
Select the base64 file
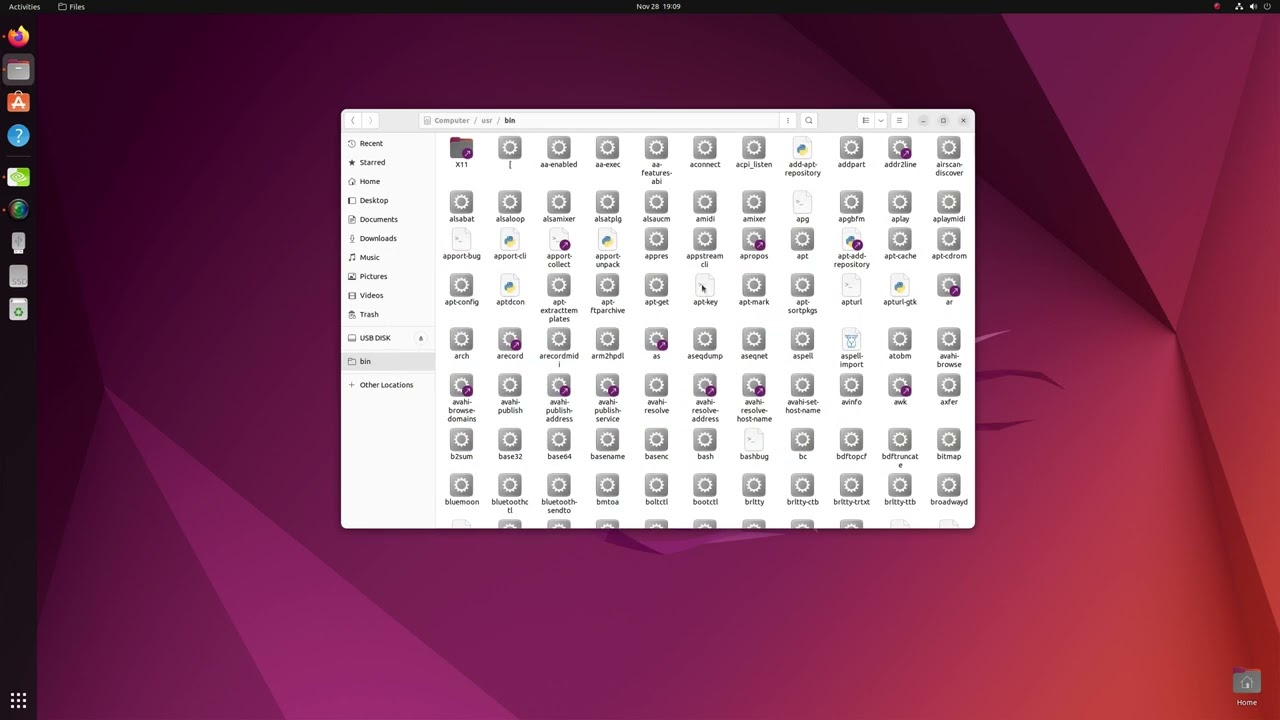tap(559, 444)
